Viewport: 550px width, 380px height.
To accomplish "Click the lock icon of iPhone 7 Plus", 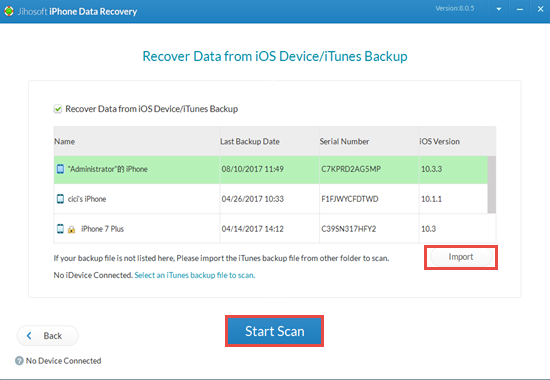I will pos(72,229).
